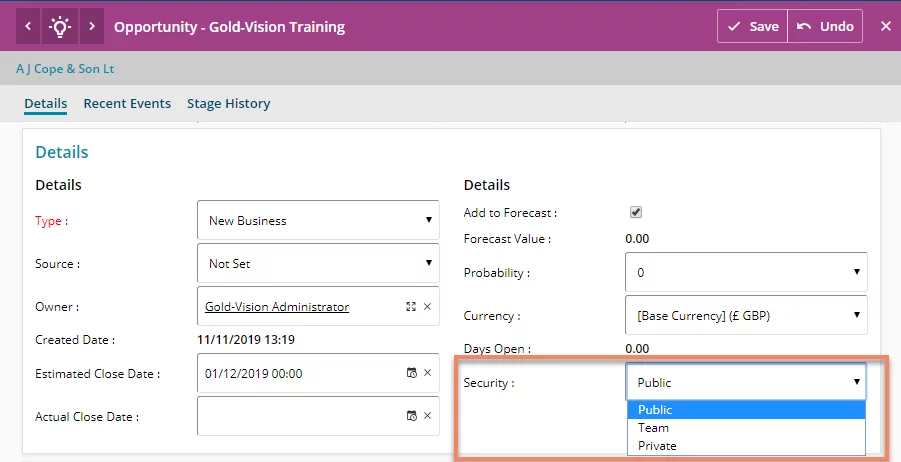Click the Days Open value 0.00
Viewport: 901px width, 462px height.
tap(637, 349)
